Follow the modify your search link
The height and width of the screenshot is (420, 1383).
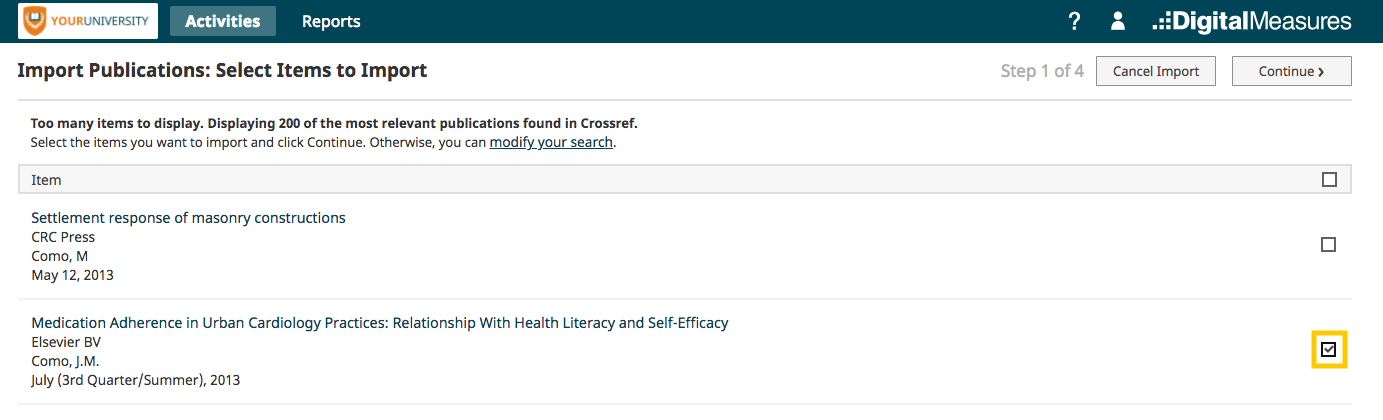click(x=551, y=143)
